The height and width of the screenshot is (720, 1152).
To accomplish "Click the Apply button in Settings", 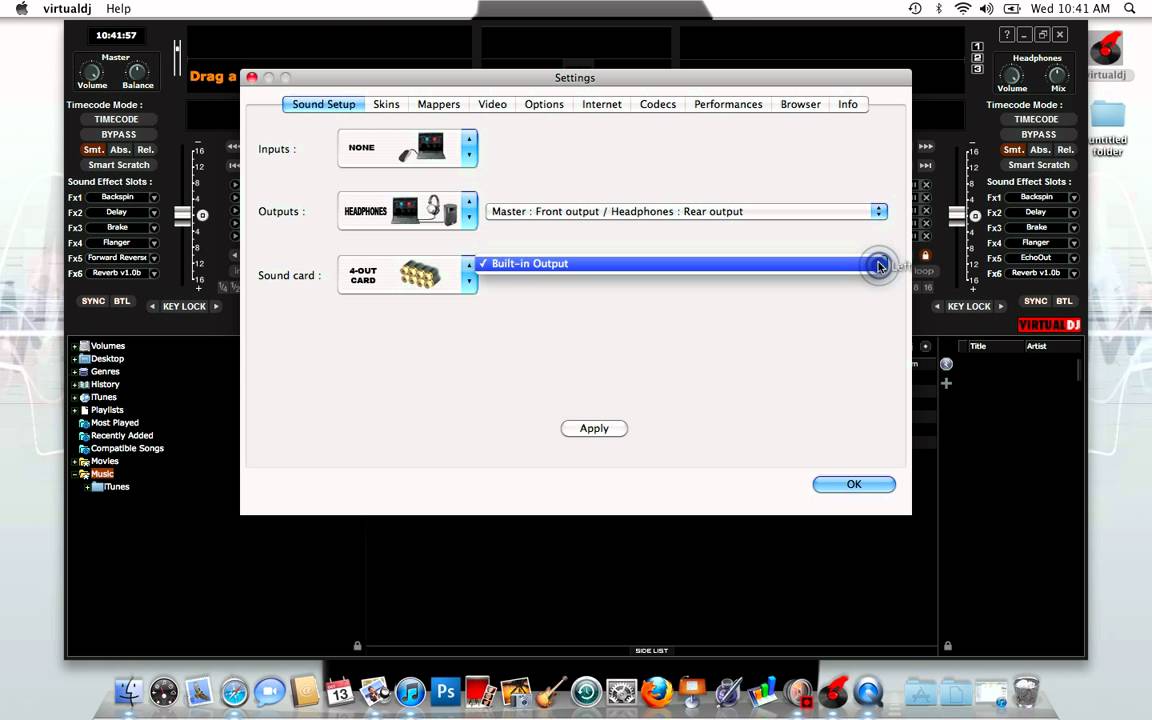I will tap(594, 428).
